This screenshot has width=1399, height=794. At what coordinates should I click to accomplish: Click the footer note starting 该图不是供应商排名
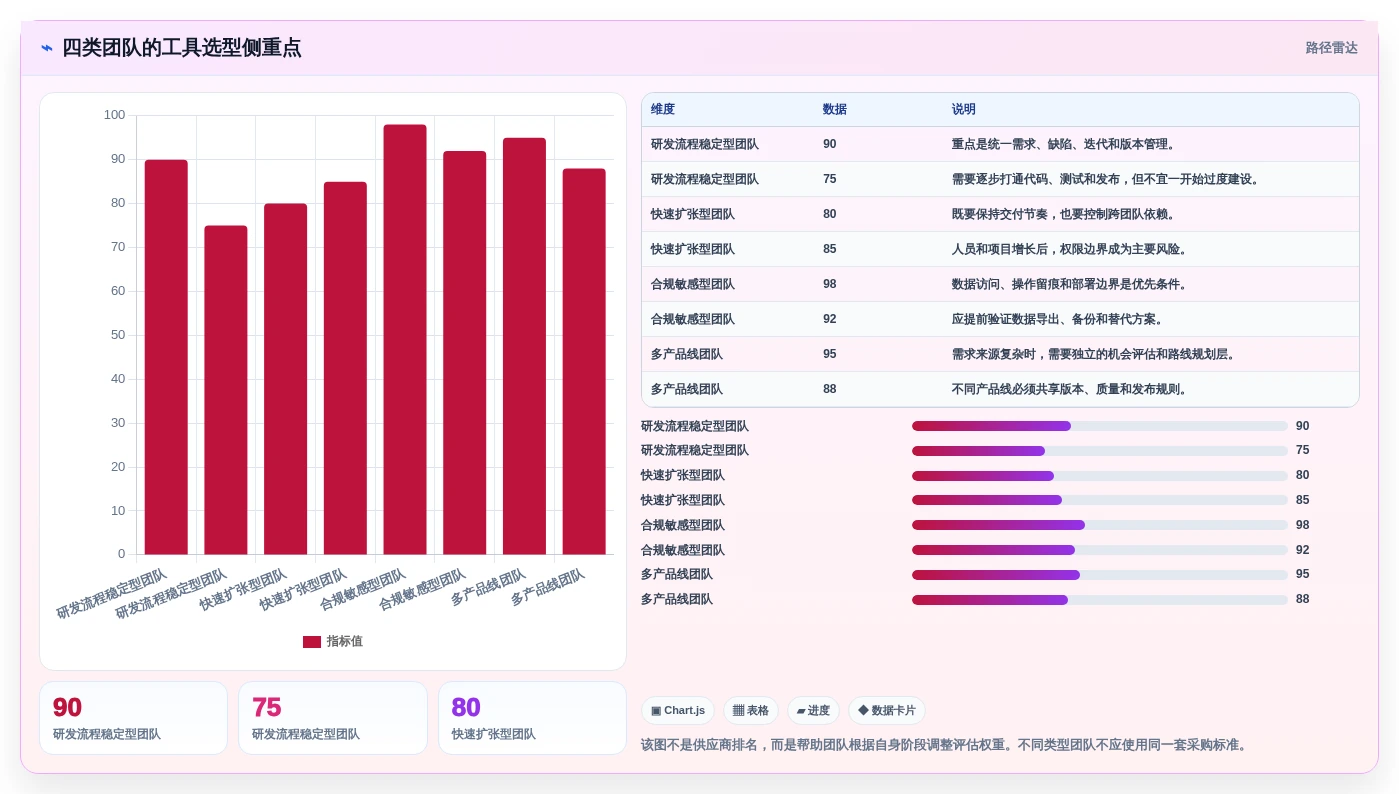946,745
